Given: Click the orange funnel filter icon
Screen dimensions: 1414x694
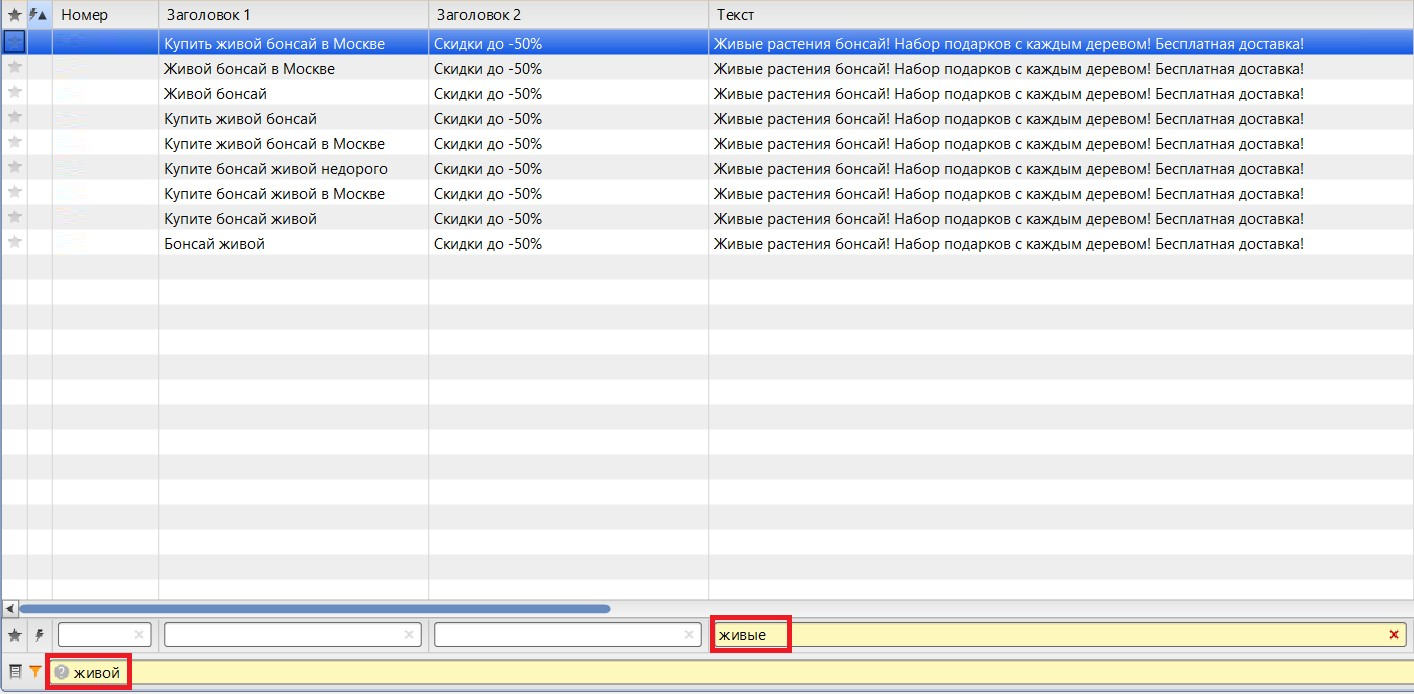Looking at the screenshot, I should (x=35, y=672).
